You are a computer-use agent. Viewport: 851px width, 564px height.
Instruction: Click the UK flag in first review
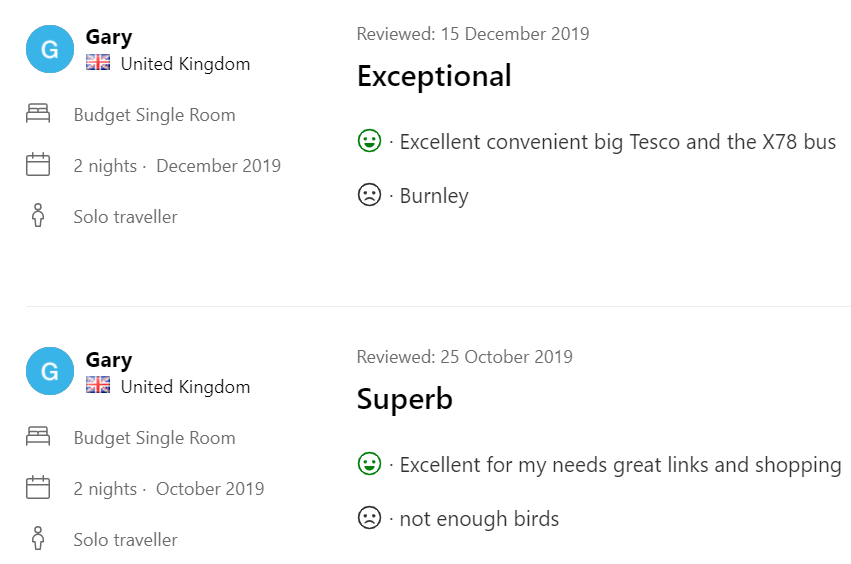pyautogui.click(x=98, y=63)
